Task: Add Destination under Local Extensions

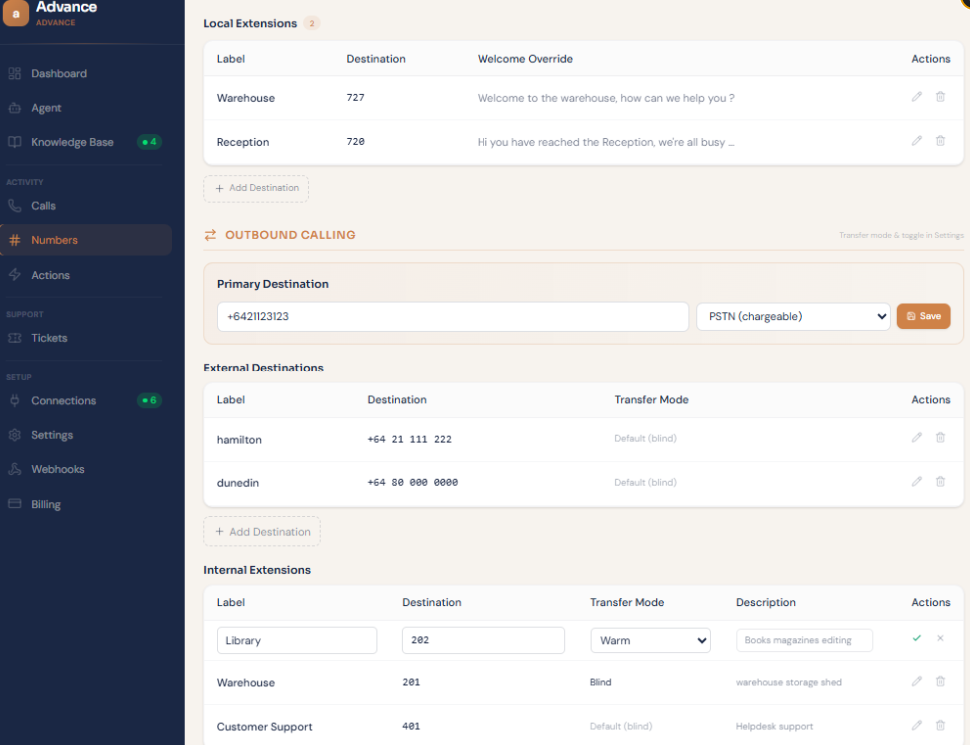Action: pos(256,188)
